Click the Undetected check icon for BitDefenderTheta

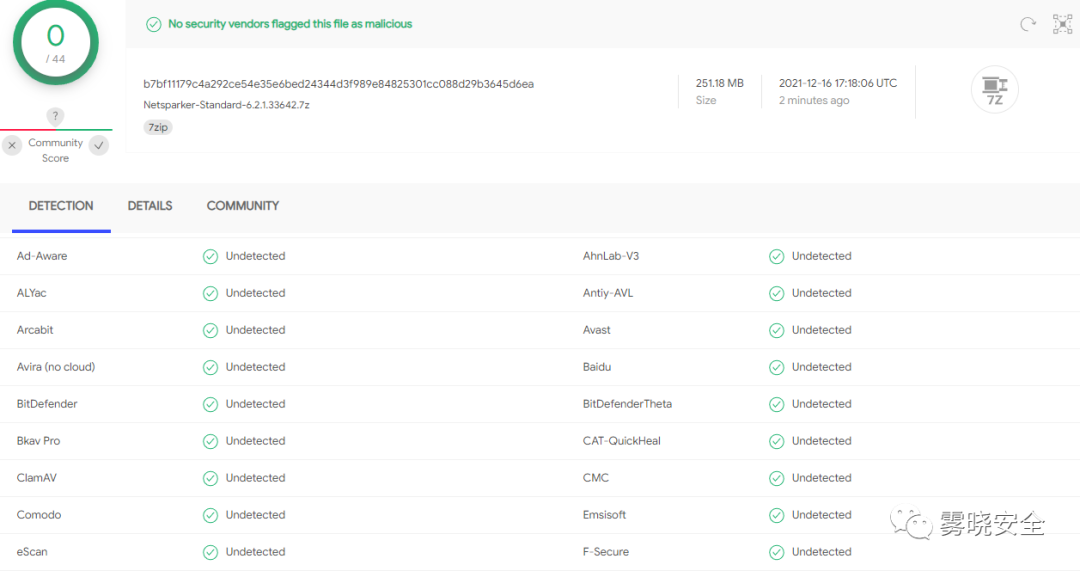pyautogui.click(x=776, y=405)
